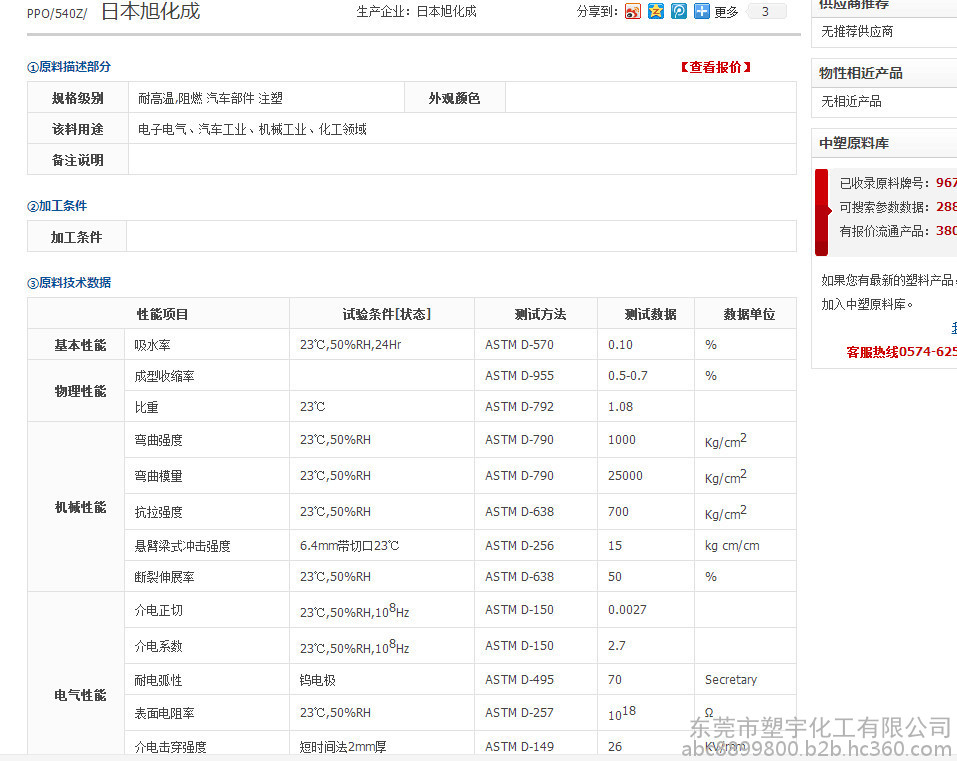The image size is (957, 761).
Task: Open the 查看报价 price link
Action: coord(716,67)
